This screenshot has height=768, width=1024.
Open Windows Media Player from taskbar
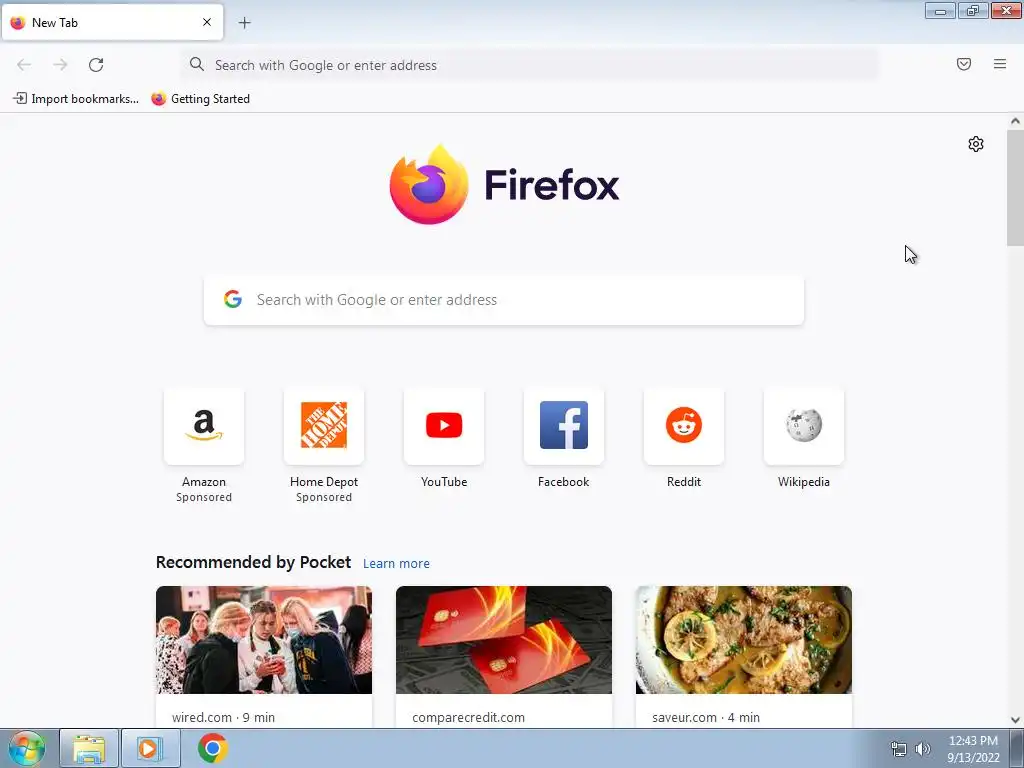150,748
